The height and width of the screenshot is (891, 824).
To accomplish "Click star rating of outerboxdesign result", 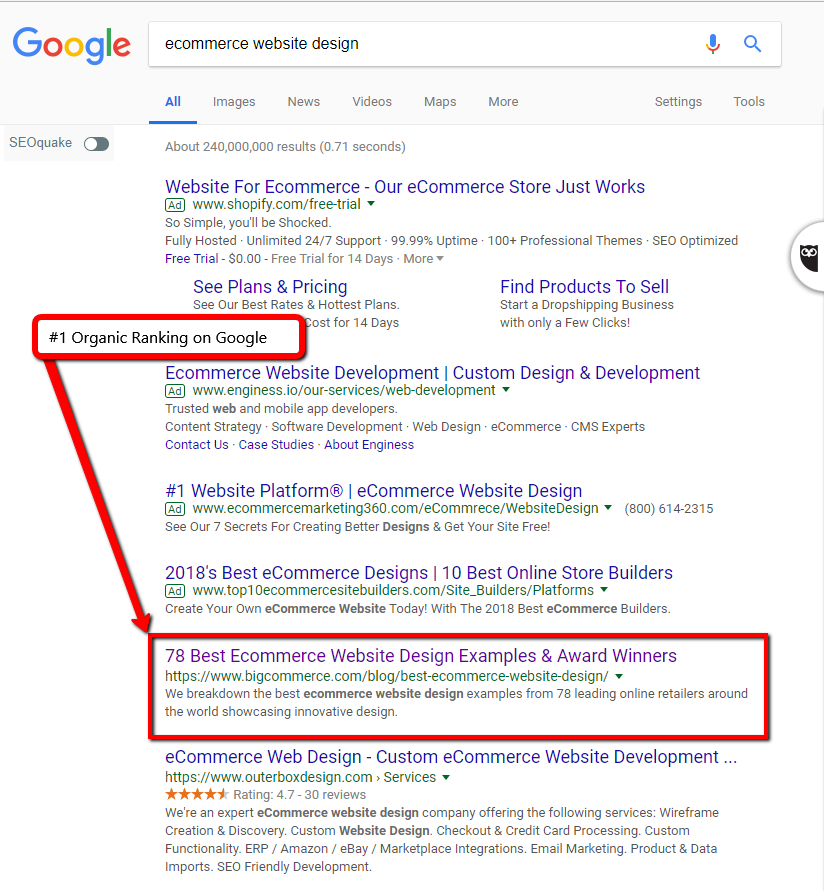I will (197, 794).
